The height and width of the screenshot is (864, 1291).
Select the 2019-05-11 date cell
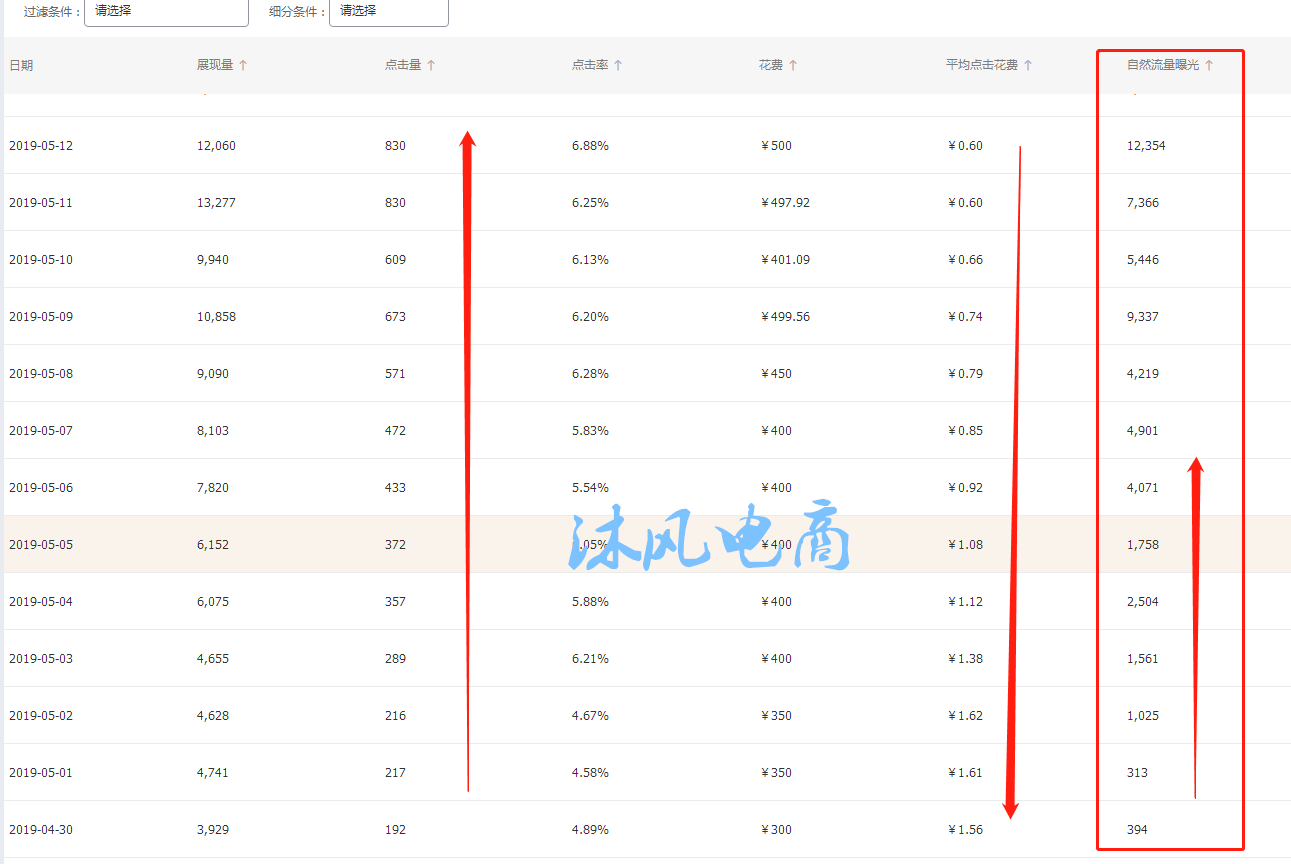coord(41,203)
